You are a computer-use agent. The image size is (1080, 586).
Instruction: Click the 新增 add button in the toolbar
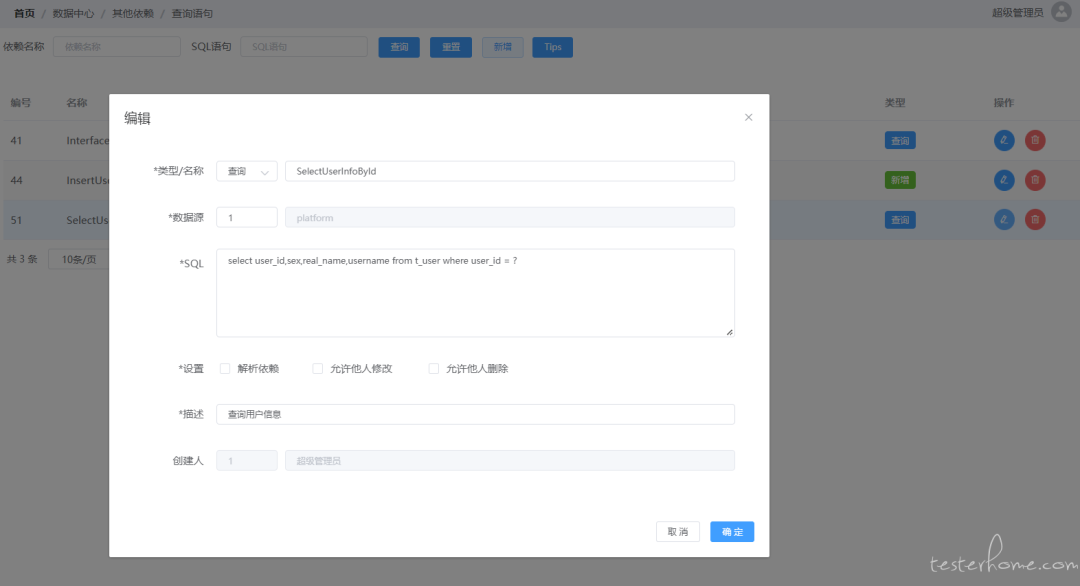[502, 47]
